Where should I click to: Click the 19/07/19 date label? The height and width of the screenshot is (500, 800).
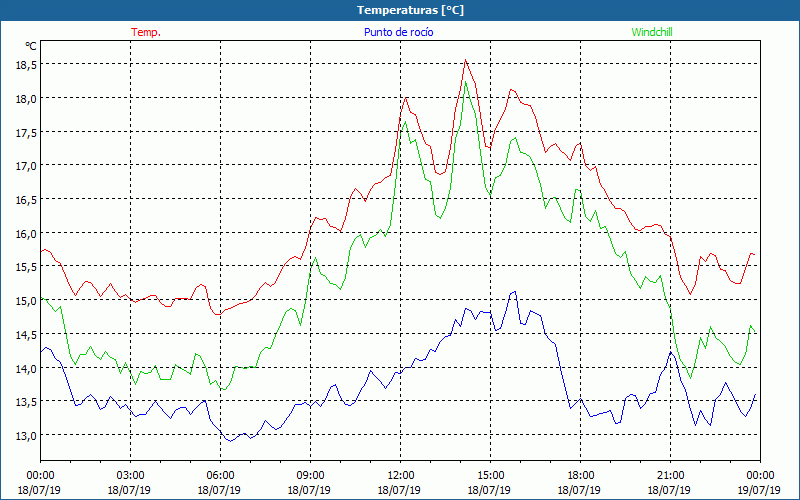click(759, 490)
